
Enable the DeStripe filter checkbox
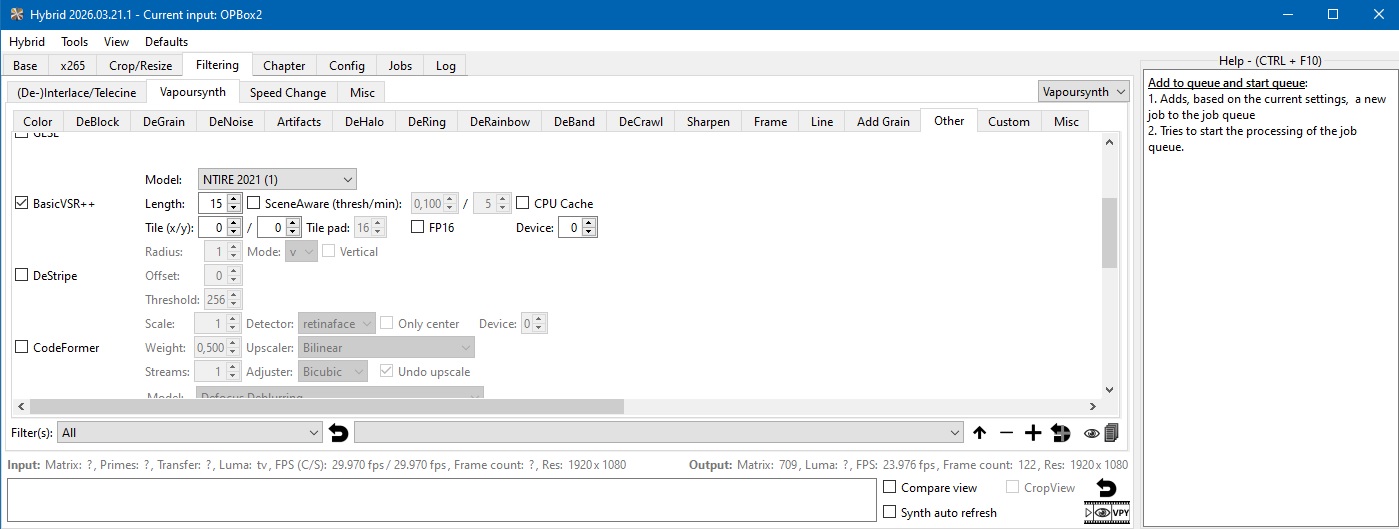point(22,275)
